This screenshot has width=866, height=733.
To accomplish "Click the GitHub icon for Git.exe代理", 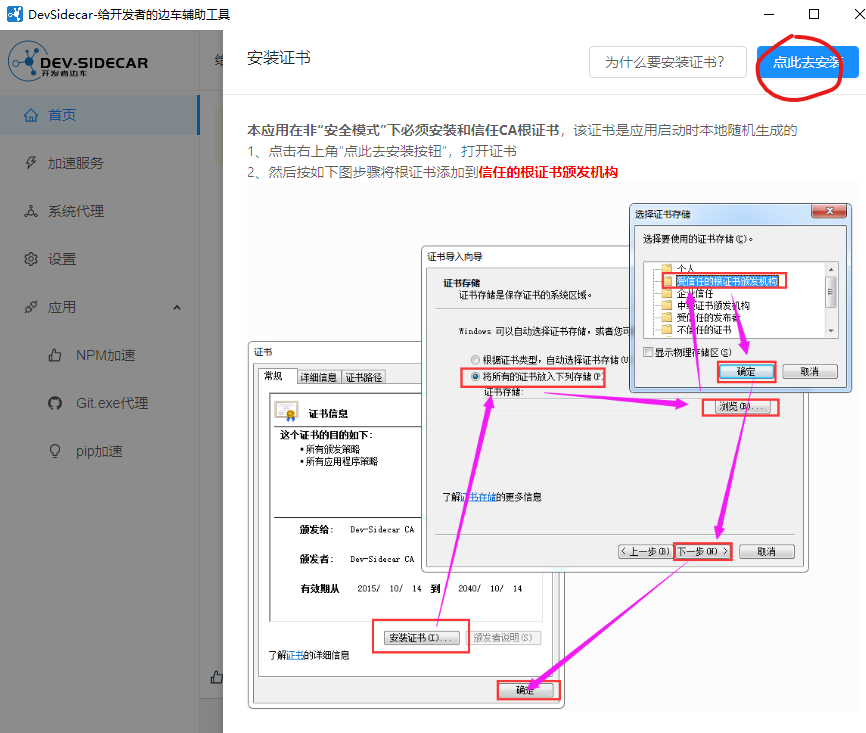I will [55, 403].
